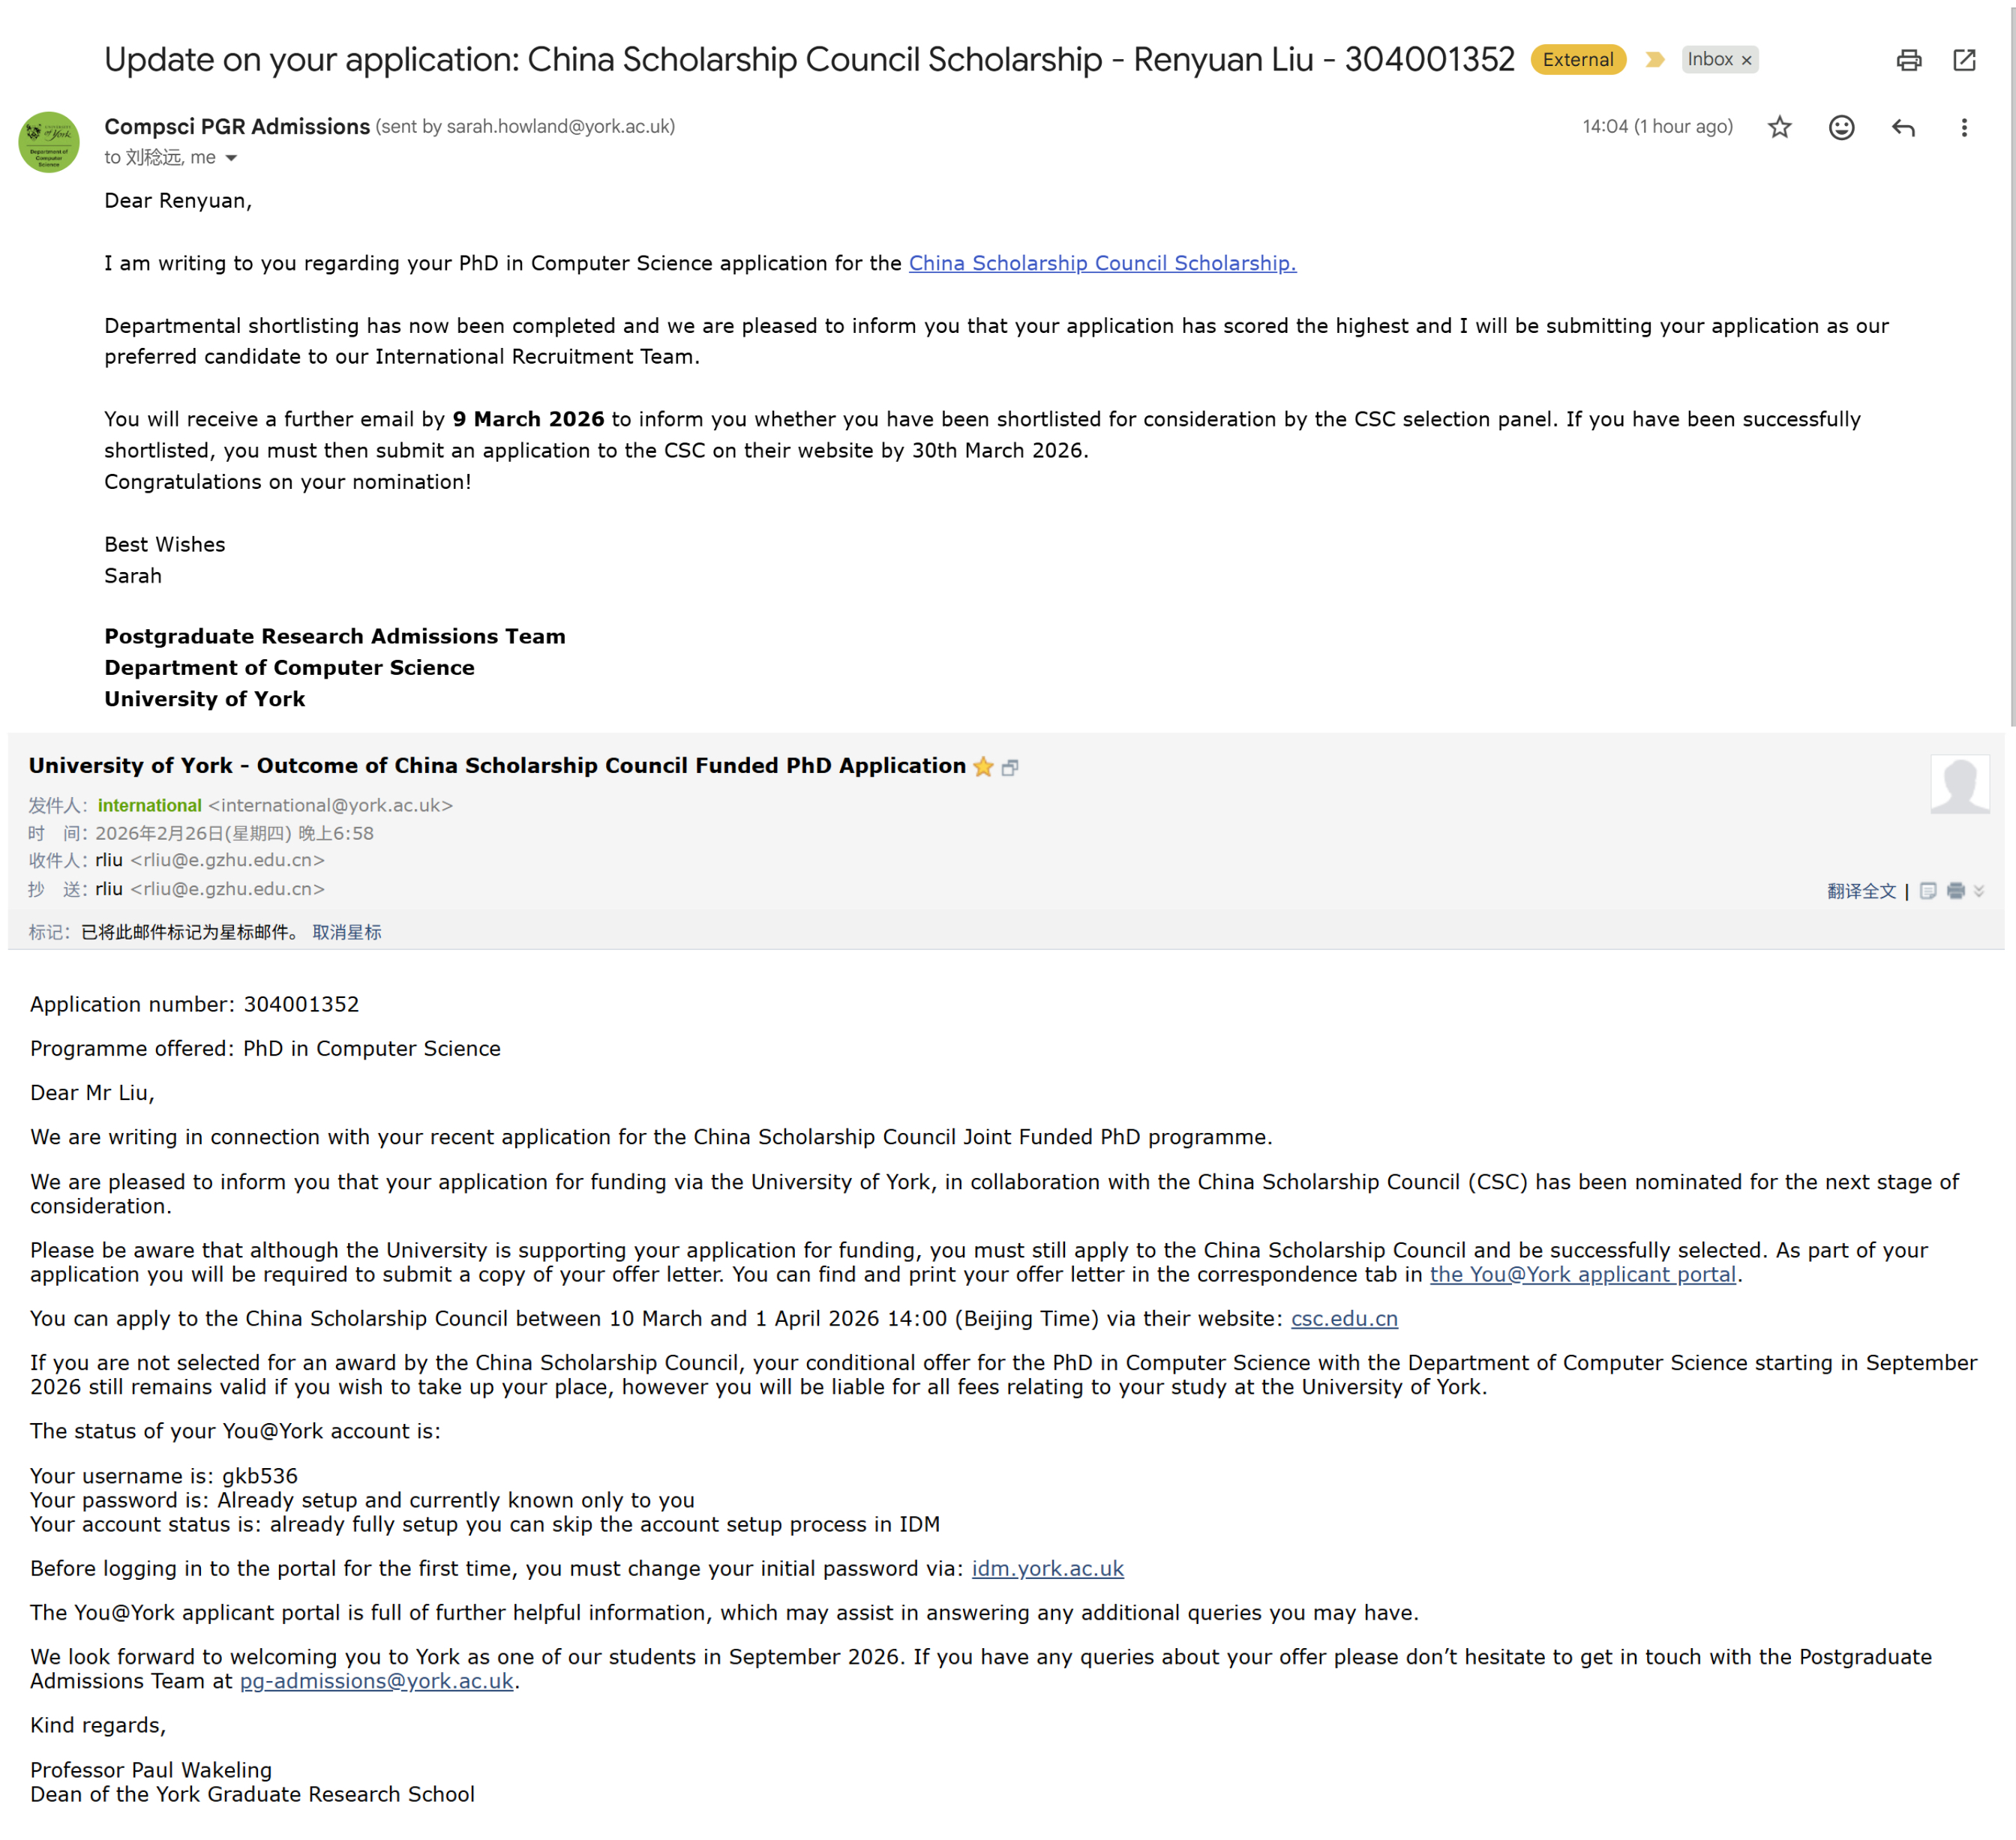Image resolution: width=2016 pixels, height=1840 pixels.
Task: Remove the Inbox label from conversation
Action: point(1746,60)
